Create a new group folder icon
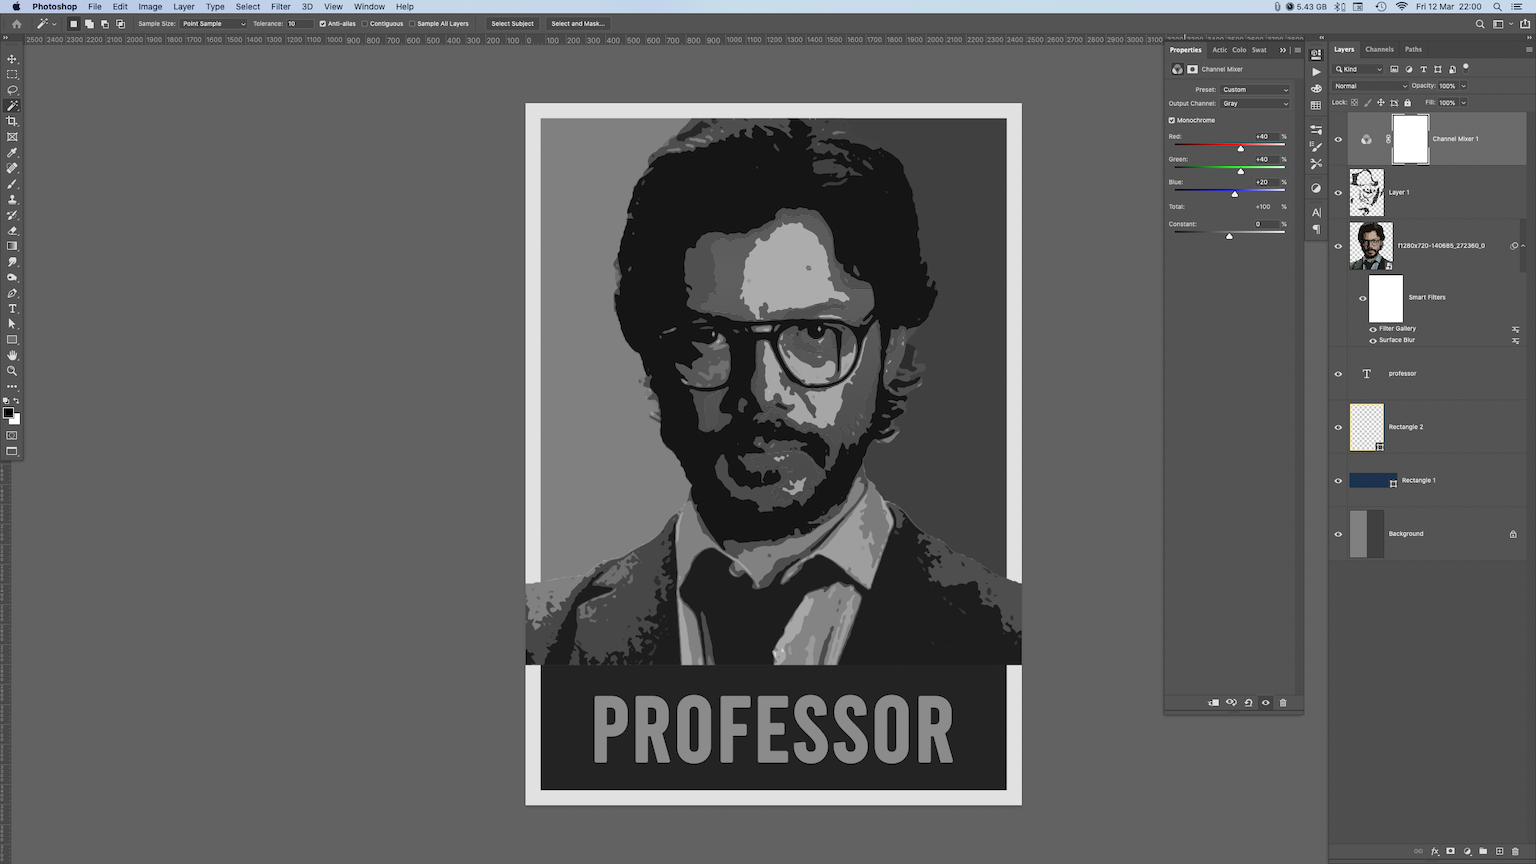The height and width of the screenshot is (864, 1536). 1483,852
